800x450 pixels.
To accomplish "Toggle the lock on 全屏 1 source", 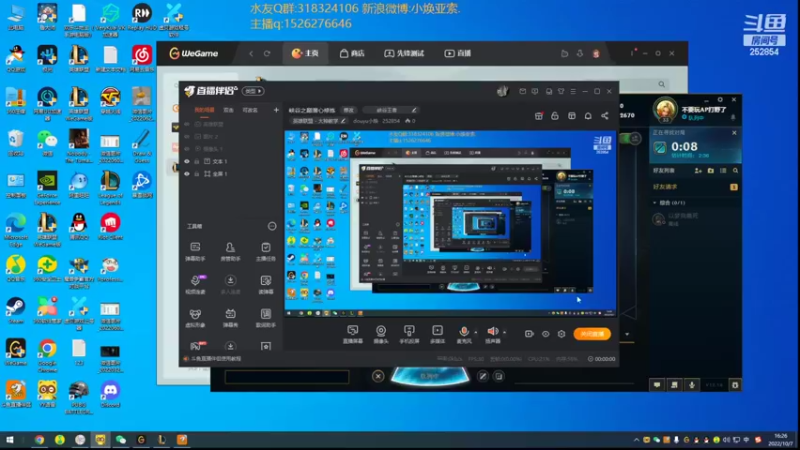I will (197, 173).
